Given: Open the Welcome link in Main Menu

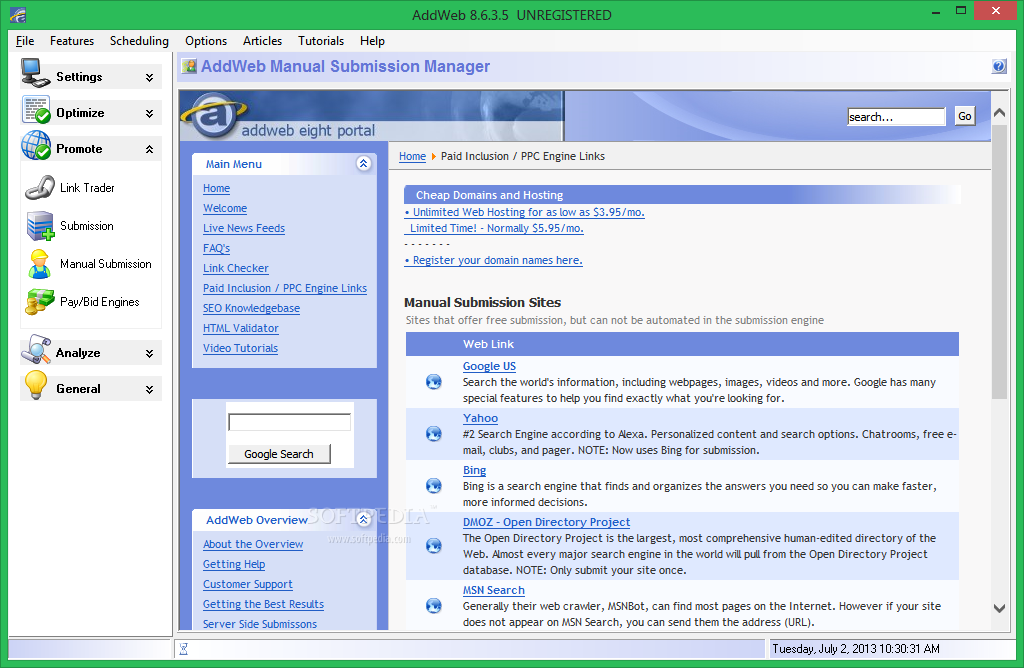Looking at the screenshot, I should click(x=225, y=208).
